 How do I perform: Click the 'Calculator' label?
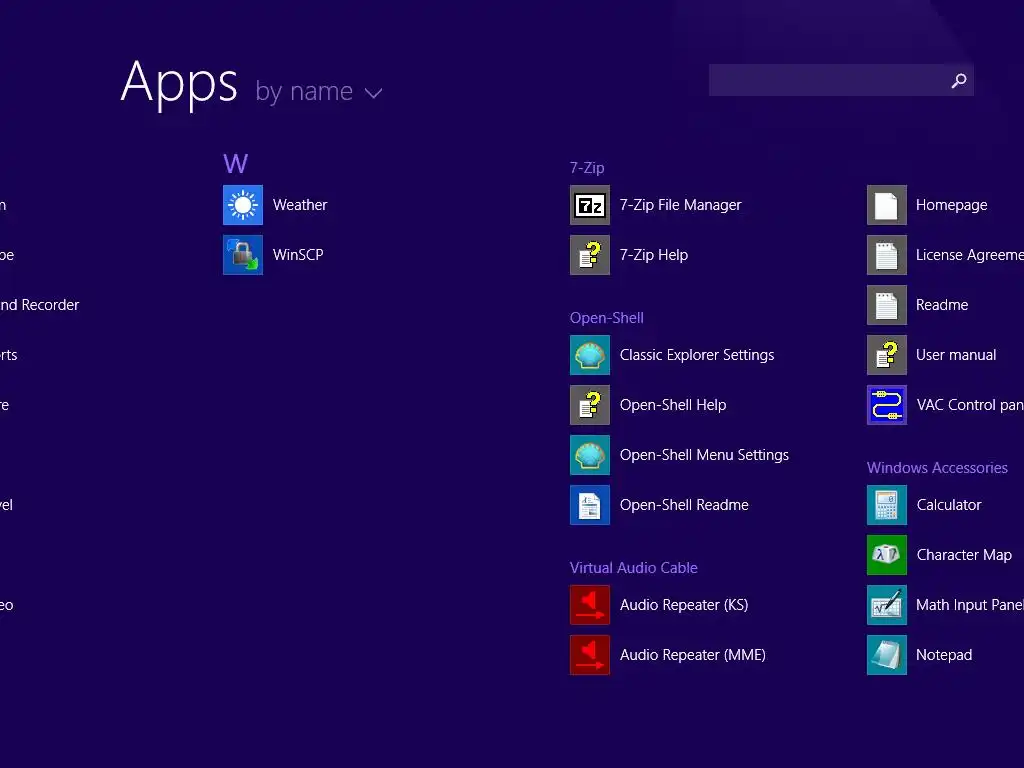tap(949, 505)
